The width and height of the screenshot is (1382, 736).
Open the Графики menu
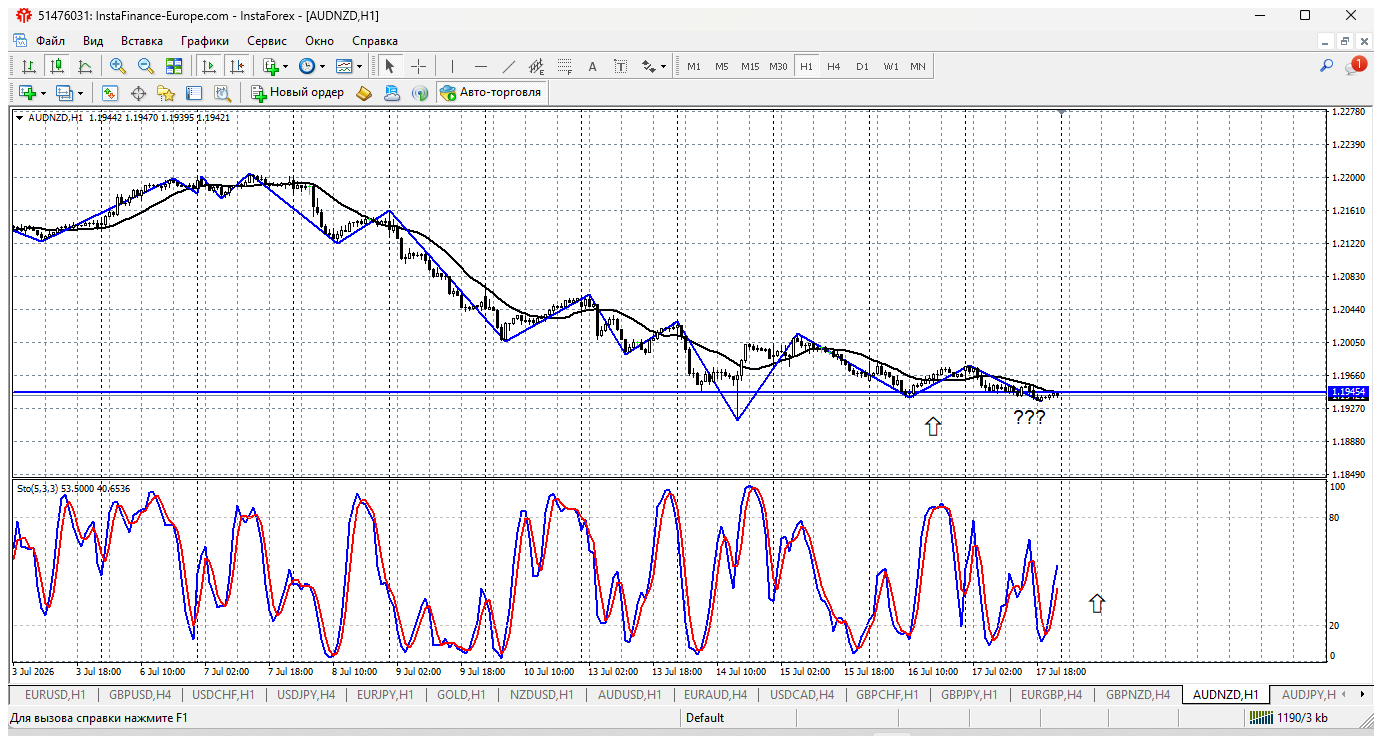click(205, 41)
